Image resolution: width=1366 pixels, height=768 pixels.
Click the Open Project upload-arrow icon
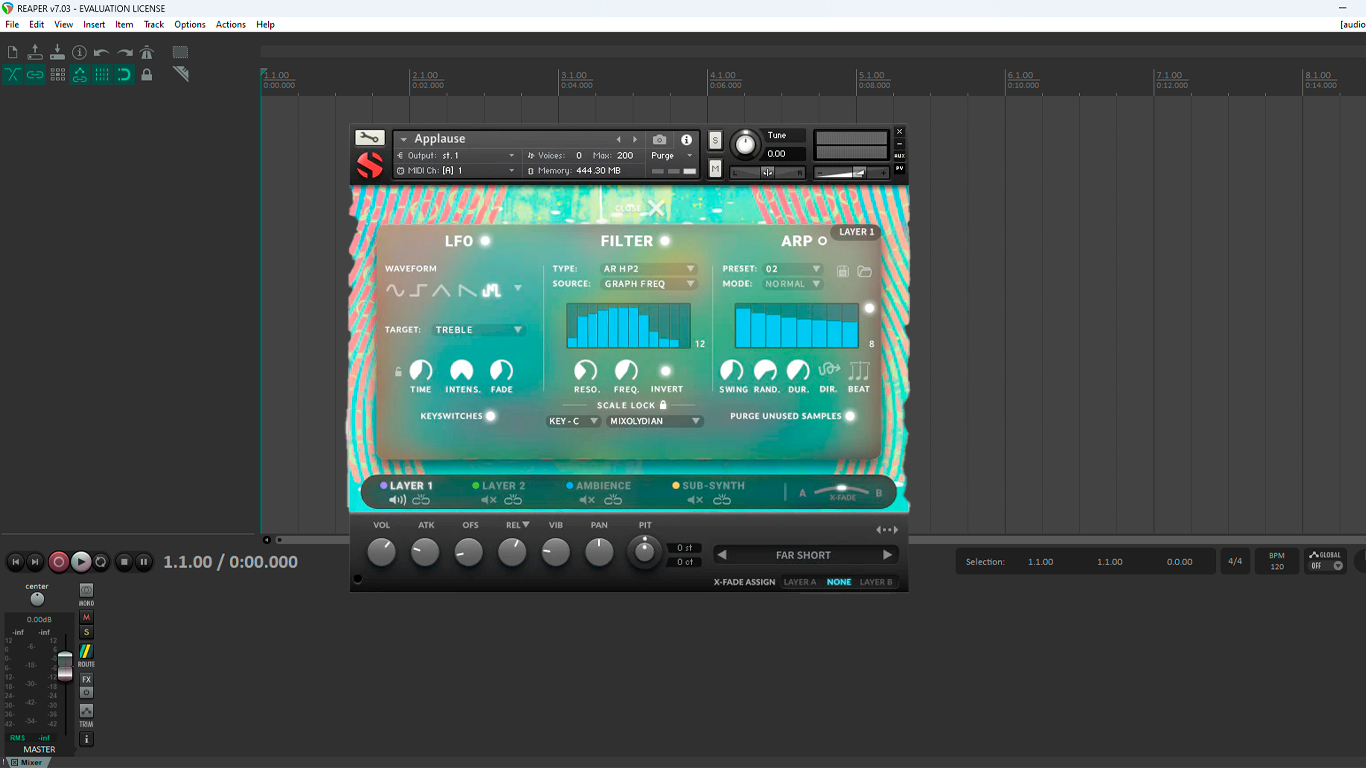click(35, 52)
